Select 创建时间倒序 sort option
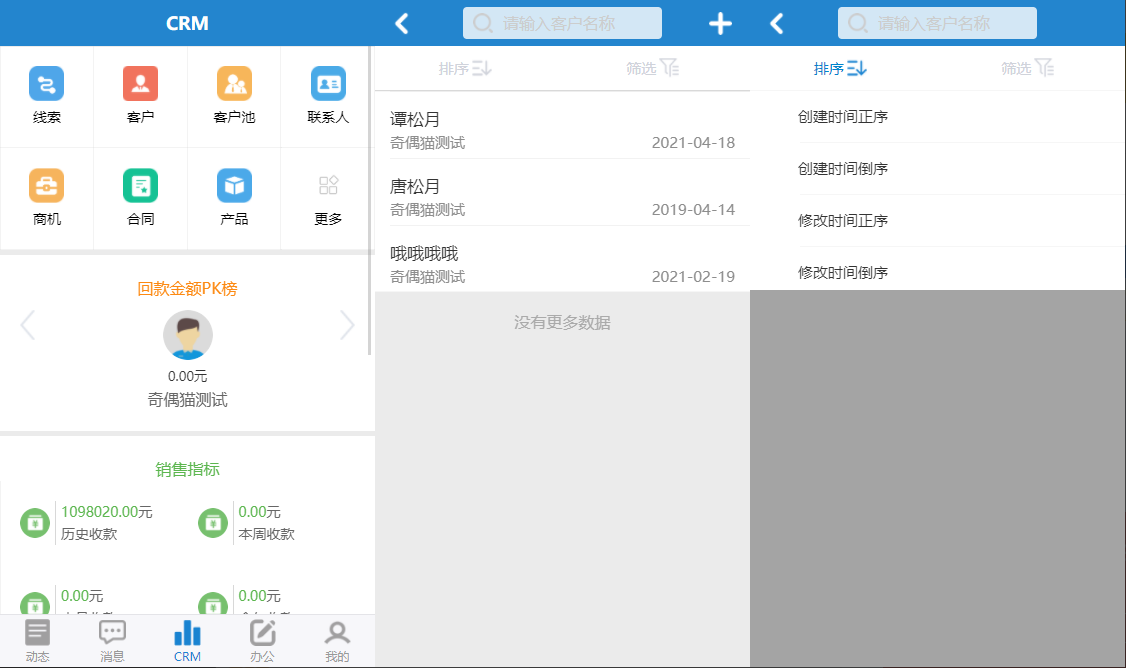1126x668 pixels. 843,169
